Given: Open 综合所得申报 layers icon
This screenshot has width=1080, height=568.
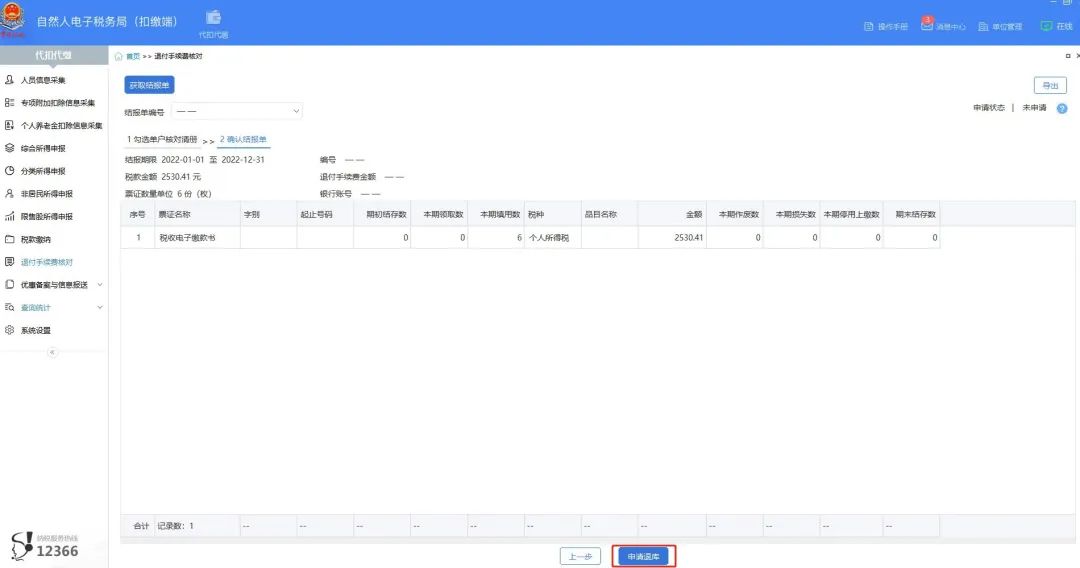Looking at the screenshot, I should coord(10,148).
